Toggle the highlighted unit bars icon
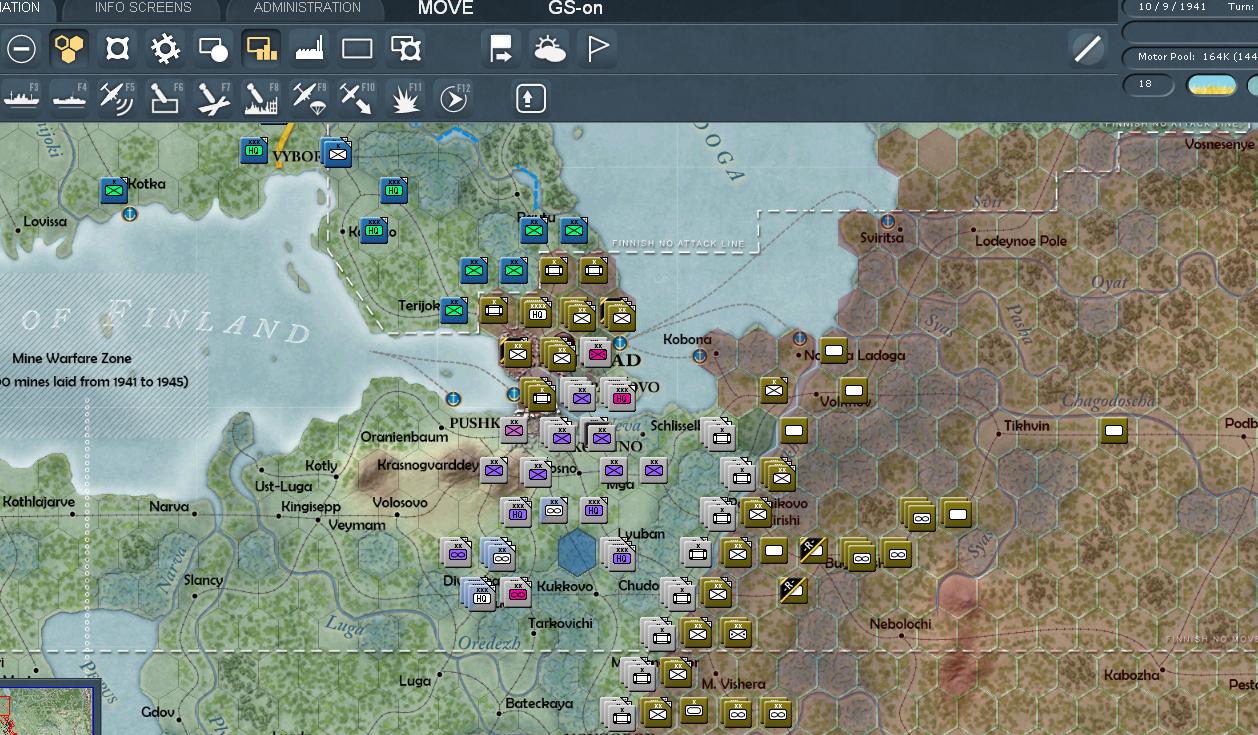 click(x=261, y=48)
